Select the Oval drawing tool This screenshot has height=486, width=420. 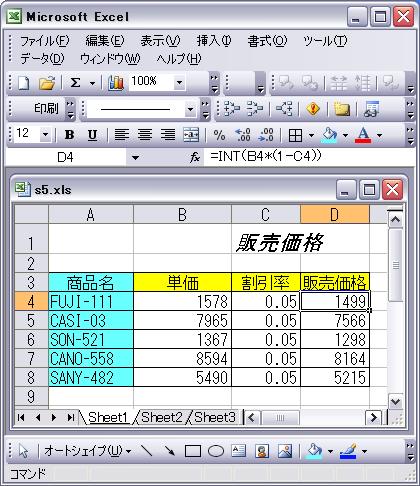coord(216,451)
